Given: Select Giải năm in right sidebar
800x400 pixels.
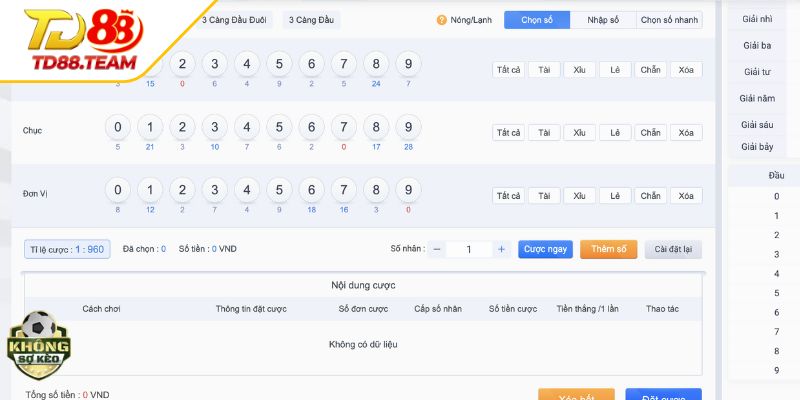Looking at the screenshot, I should pos(757,98).
